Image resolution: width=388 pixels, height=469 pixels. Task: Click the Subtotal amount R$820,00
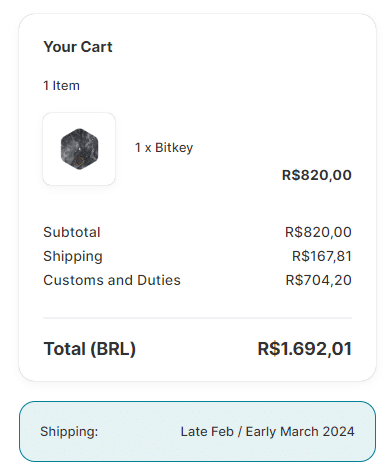318,232
